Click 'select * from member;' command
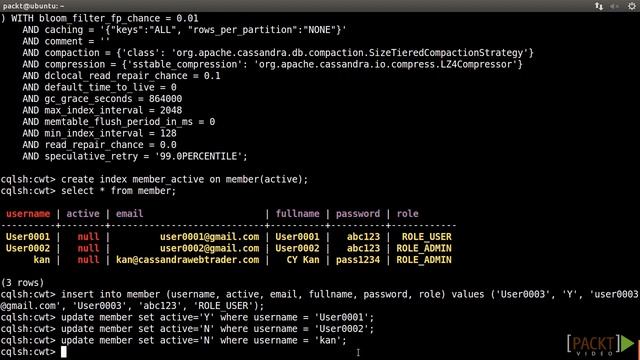 click(118, 191)
